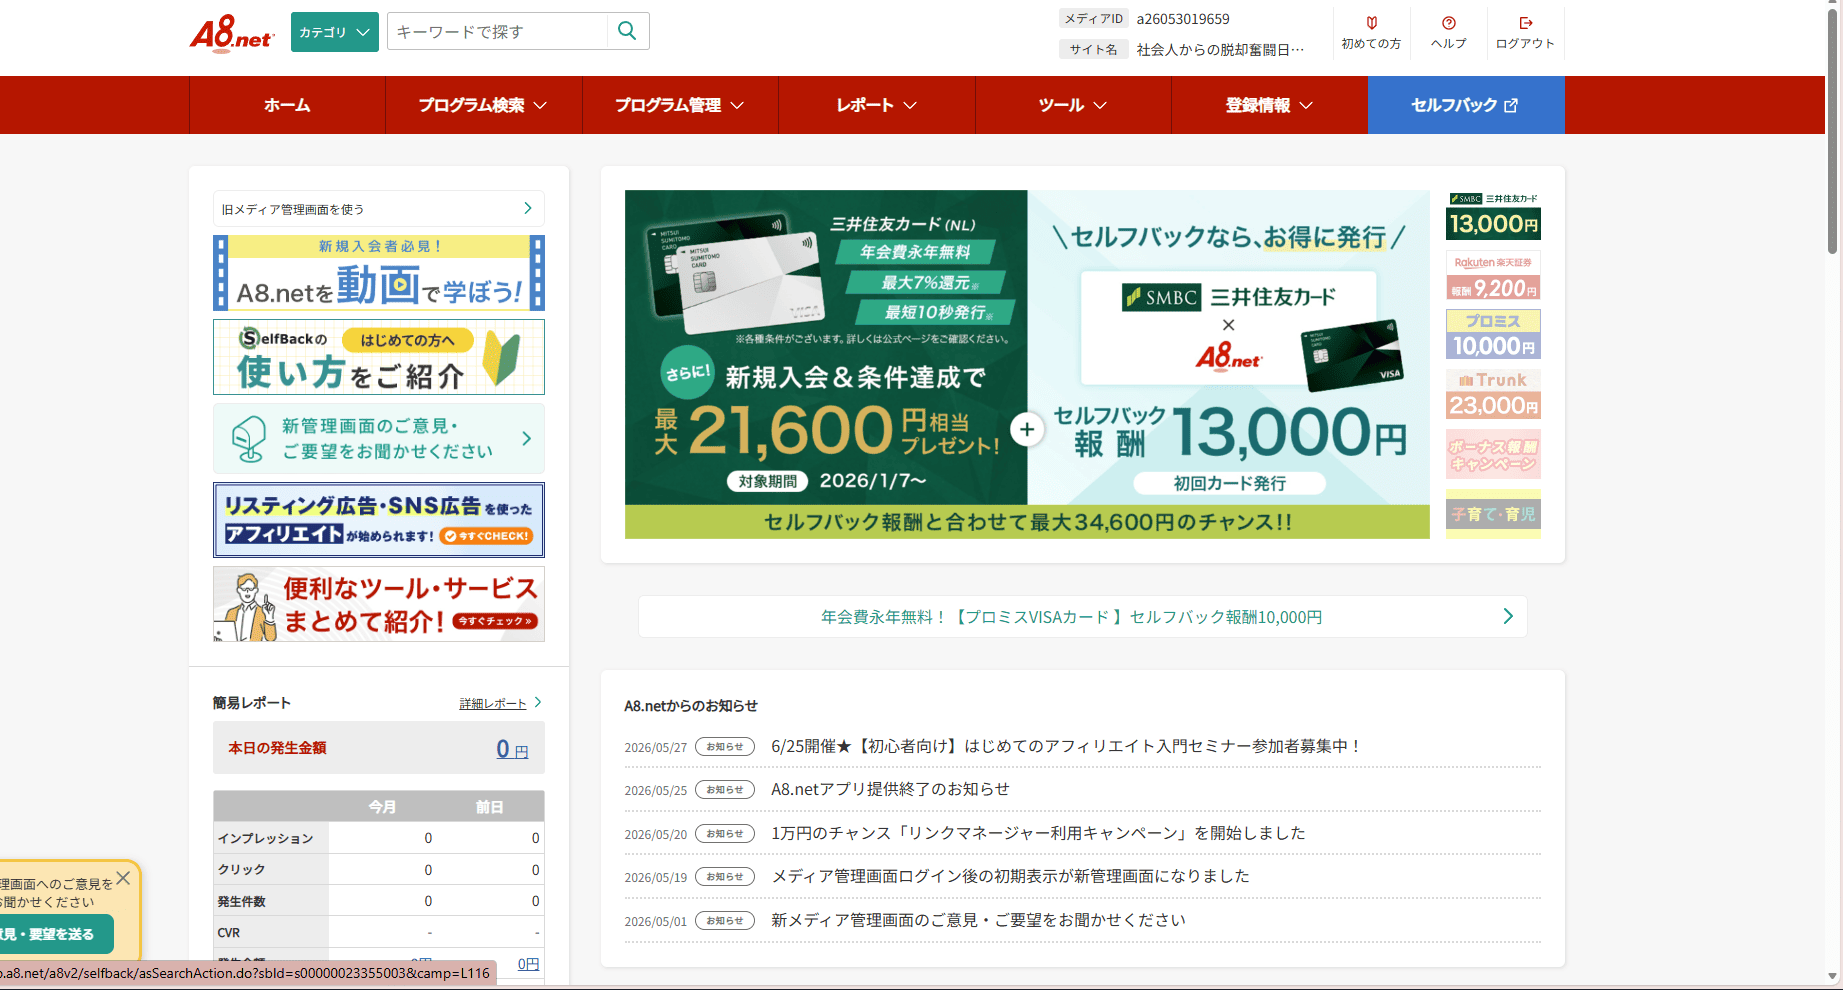The height and width of the screenshot is (990, 1843).
Task: Expand the 登録情報 menu
Action: [1270, 105]
